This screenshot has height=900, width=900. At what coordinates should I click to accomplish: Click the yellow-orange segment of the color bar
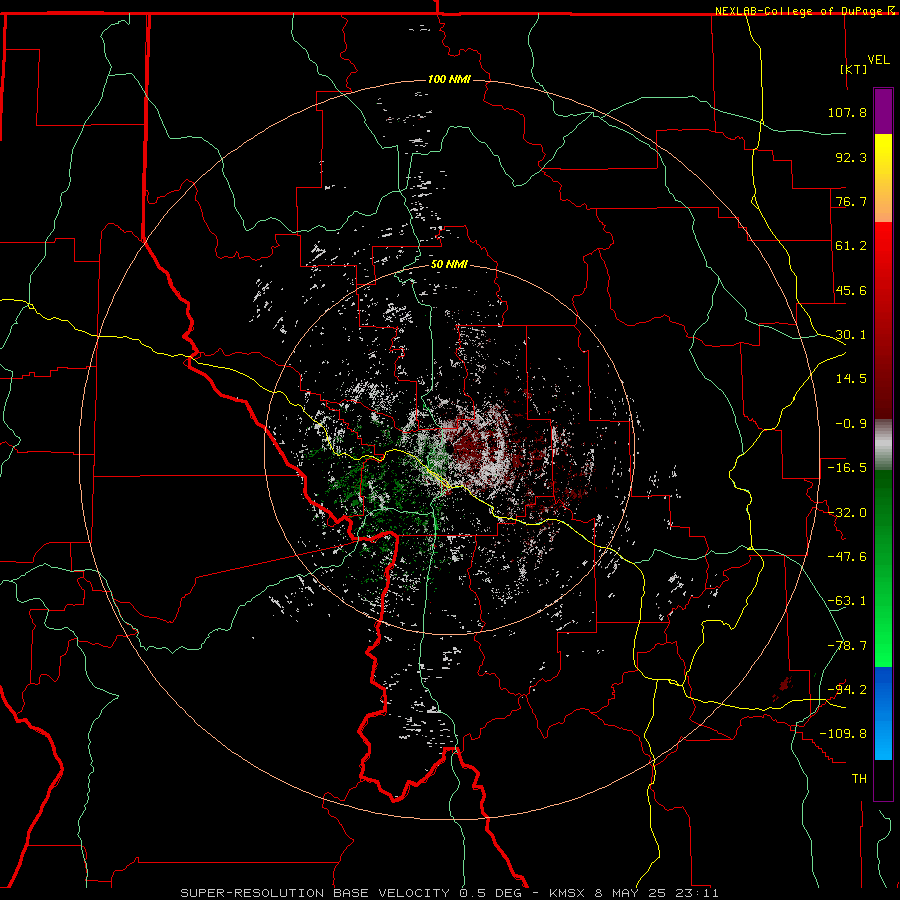[x=883, y=178]
